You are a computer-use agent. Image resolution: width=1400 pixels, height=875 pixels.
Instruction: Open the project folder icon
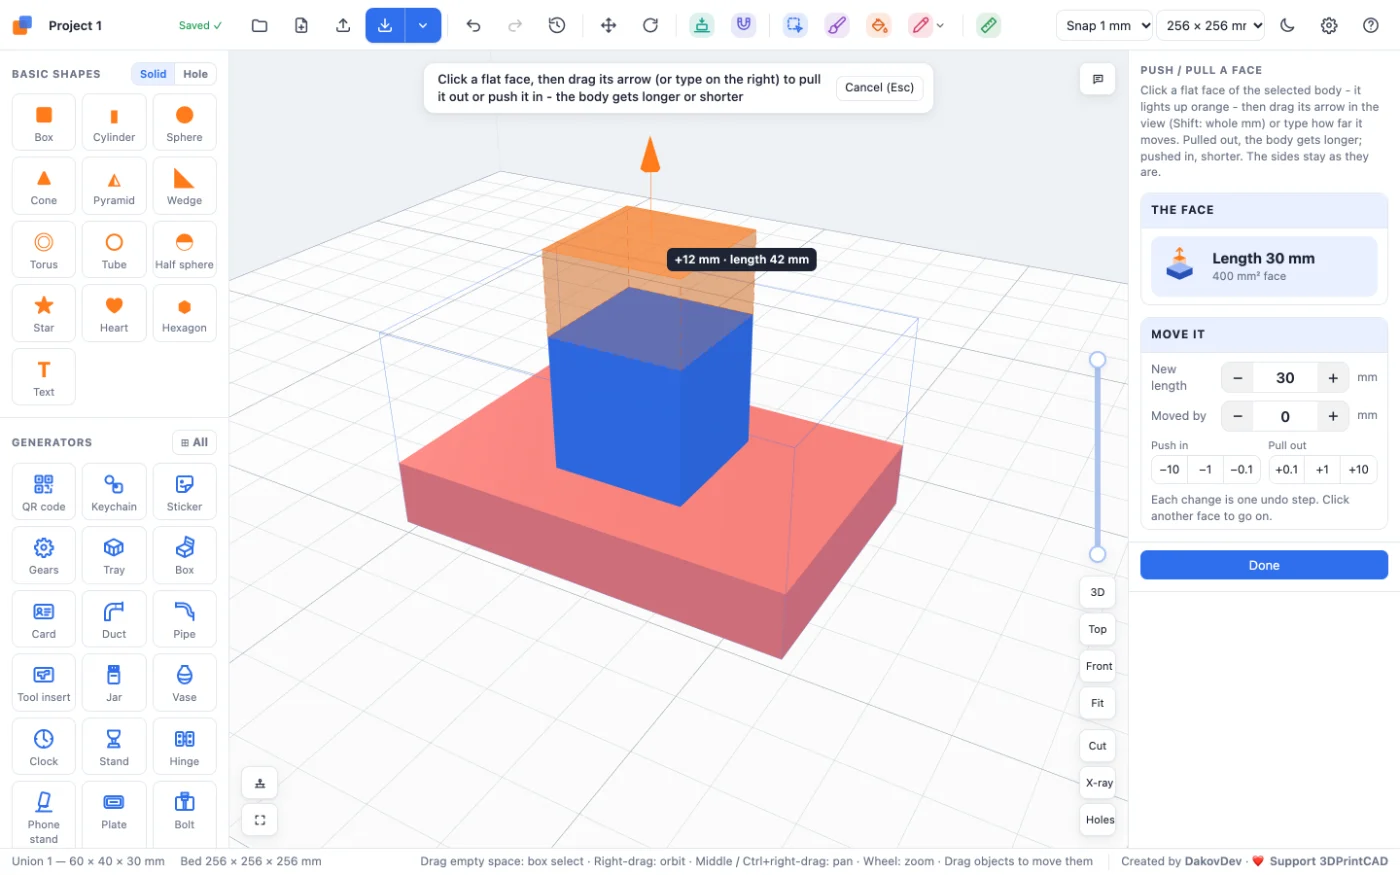point(259,26)
